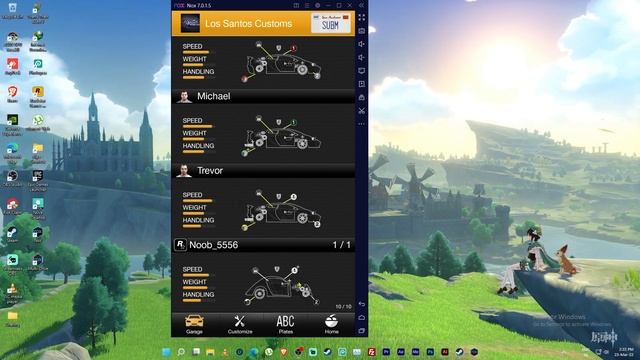
Task: Click the Android home button in Nox
Action: [362, 318]
